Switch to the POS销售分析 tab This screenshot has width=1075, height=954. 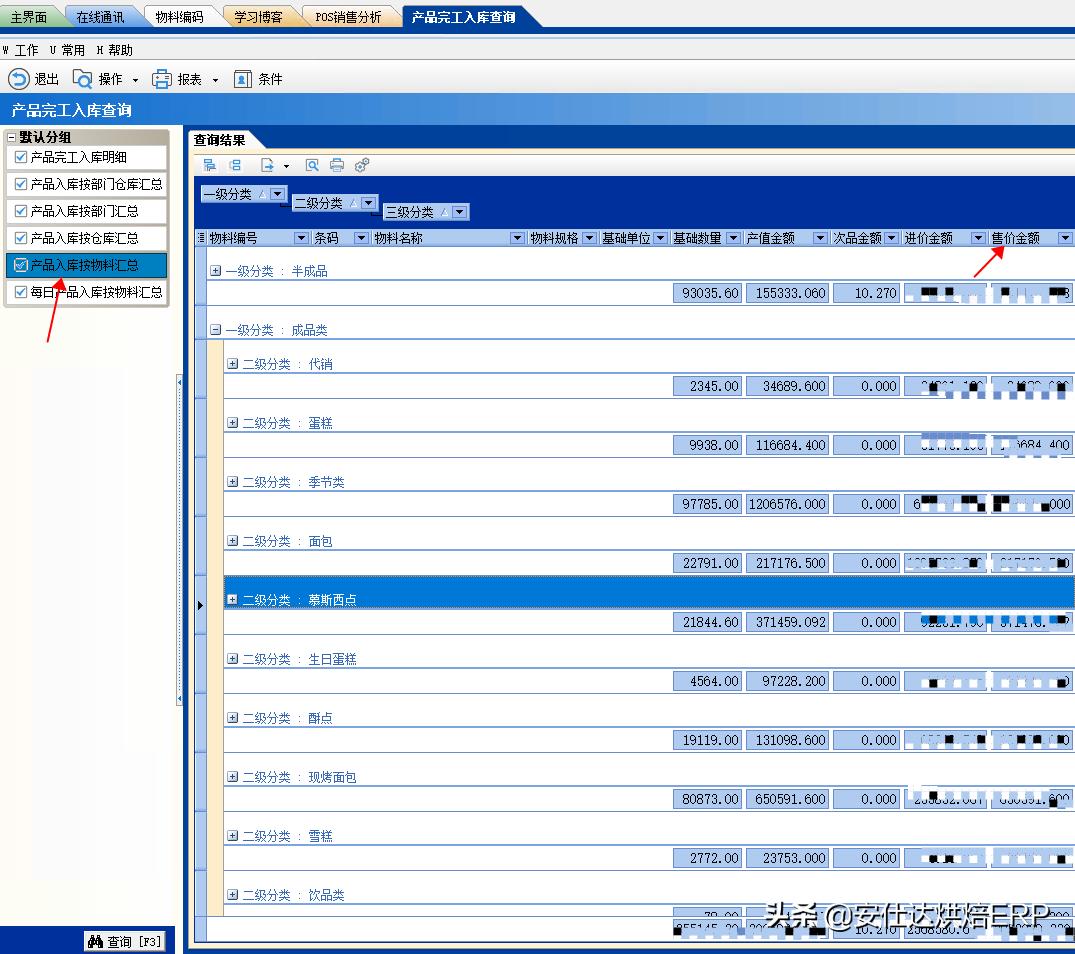[x=348, y=17]
